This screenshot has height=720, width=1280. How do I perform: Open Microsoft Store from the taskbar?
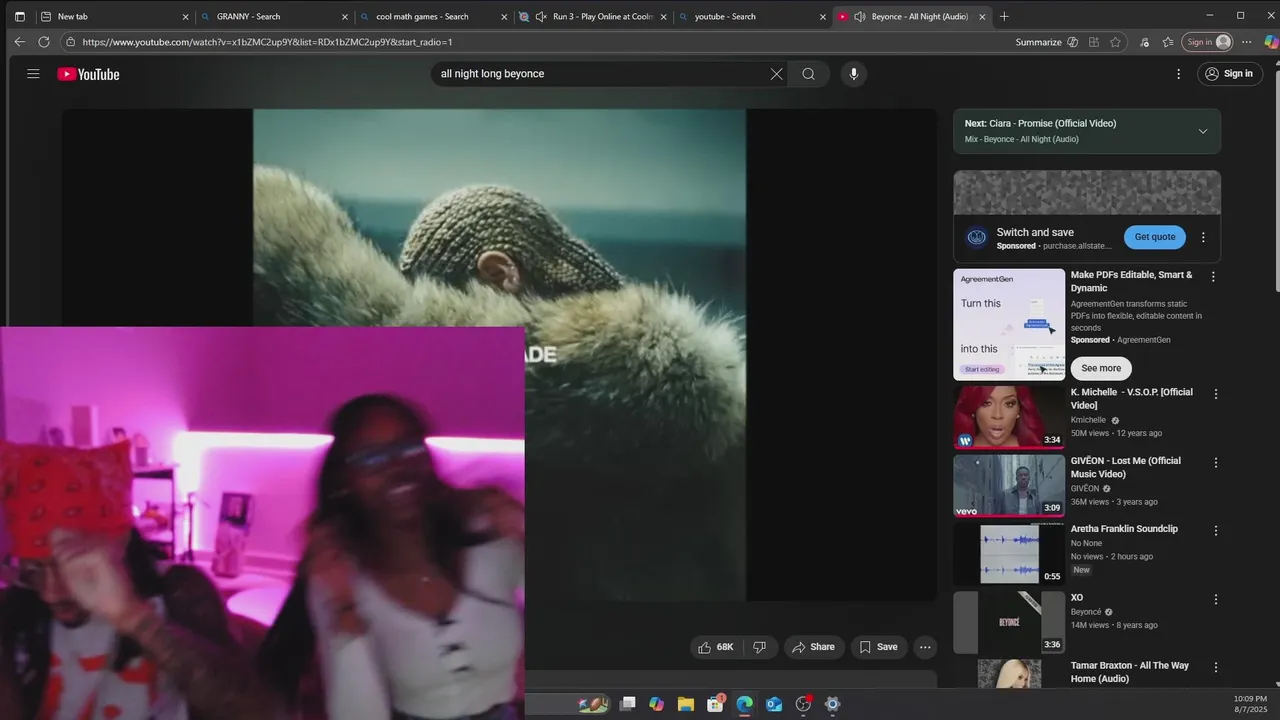pos(715,704)
